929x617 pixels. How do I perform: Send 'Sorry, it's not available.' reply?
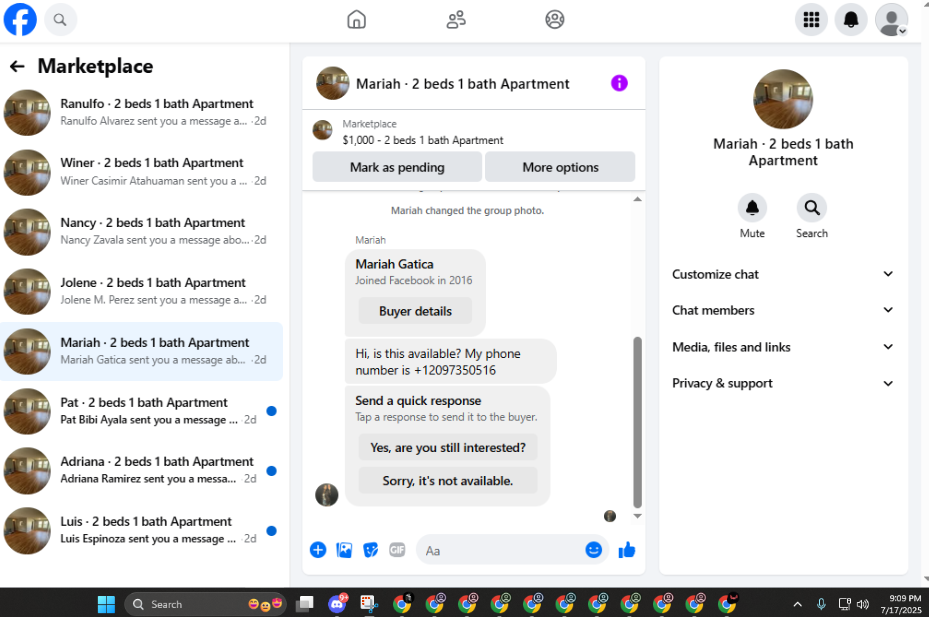coord(448,481)
